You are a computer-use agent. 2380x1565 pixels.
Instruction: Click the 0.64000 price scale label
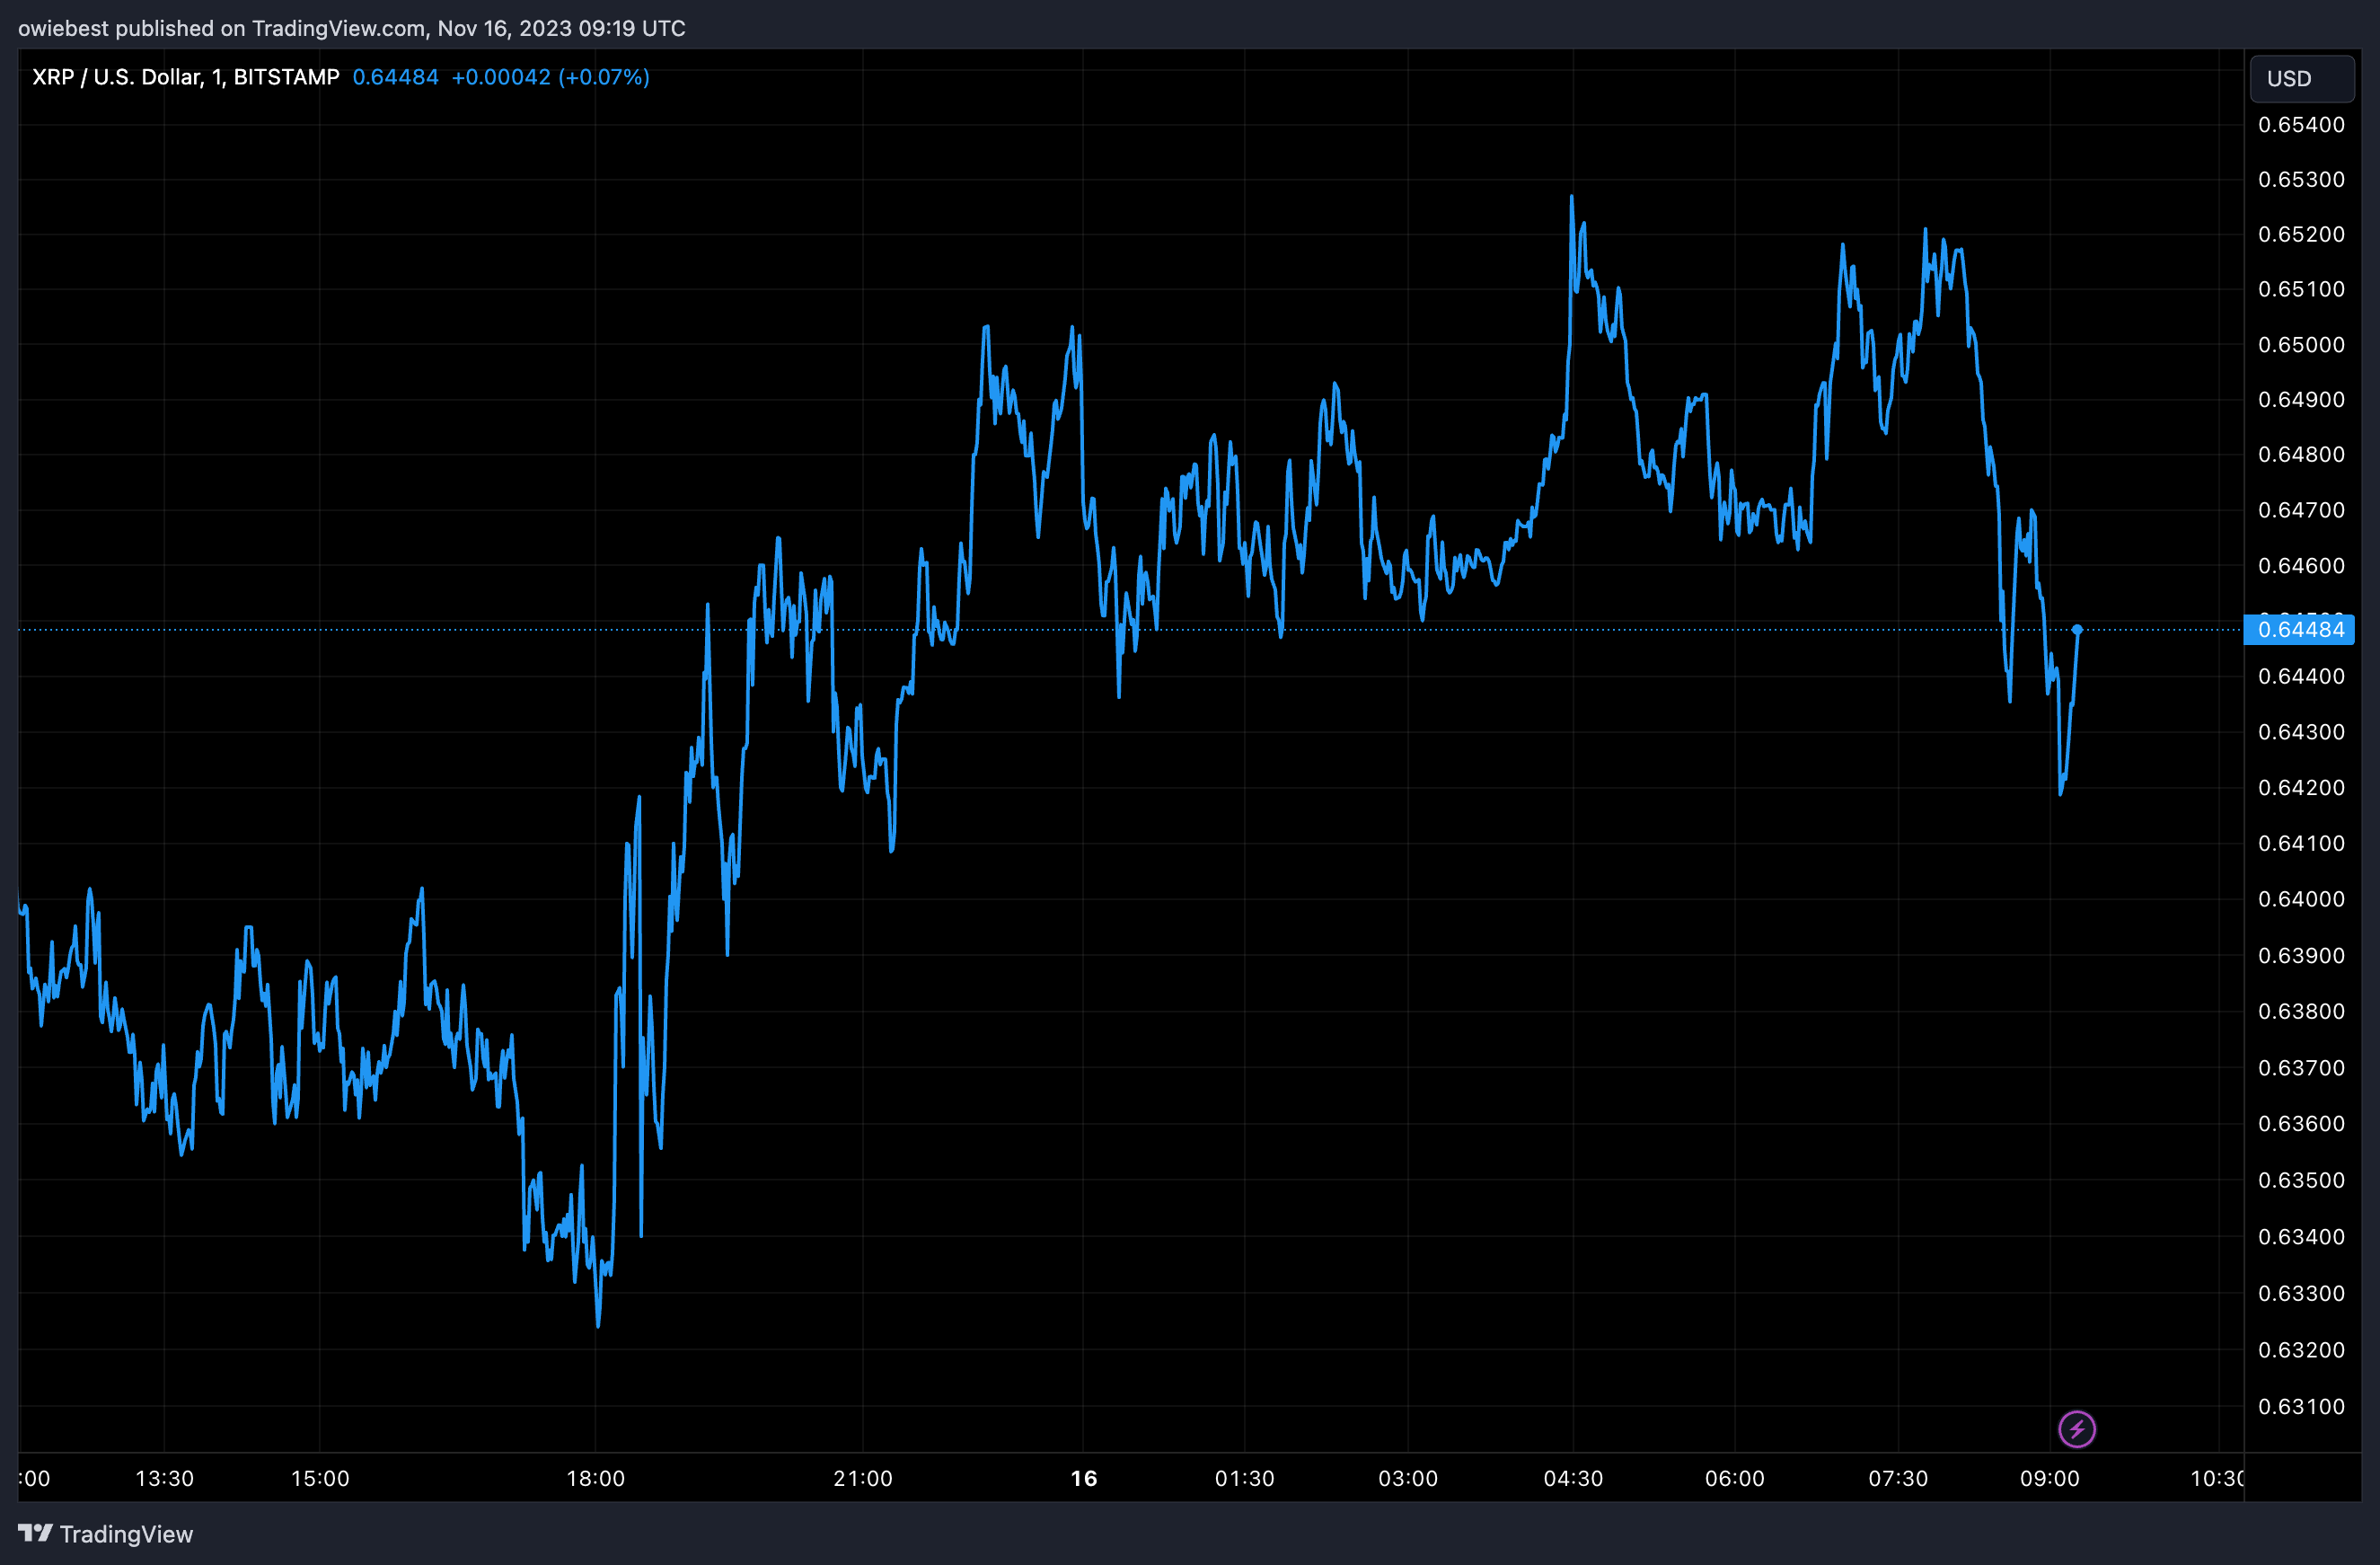point(2300,899)
